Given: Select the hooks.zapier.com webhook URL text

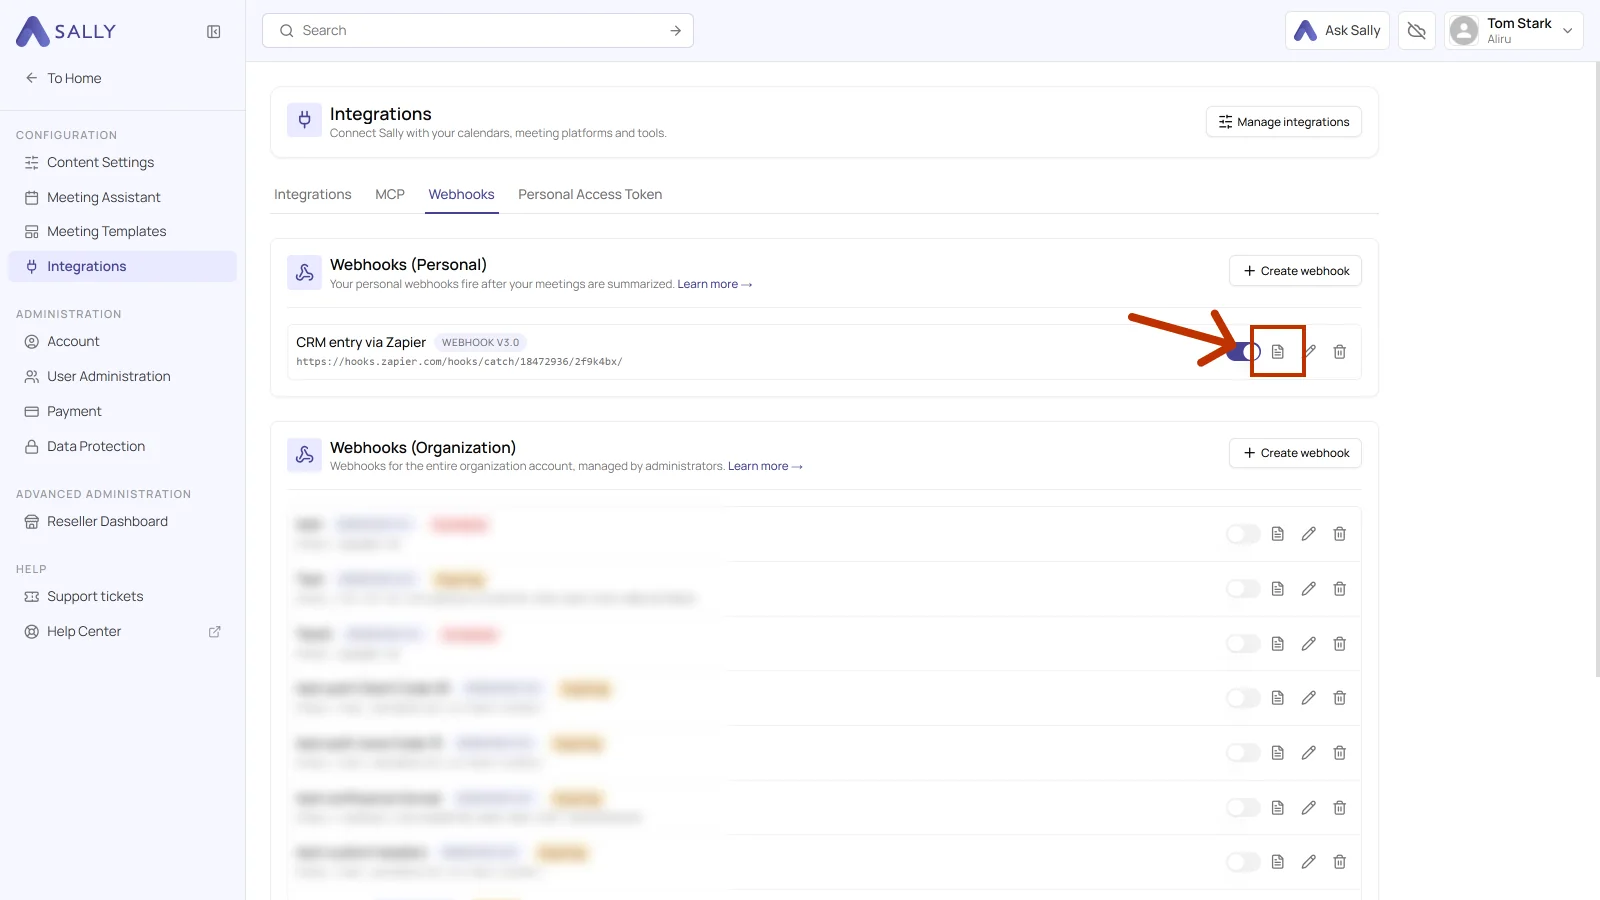Looking at the screenshot, I should 459,362.
